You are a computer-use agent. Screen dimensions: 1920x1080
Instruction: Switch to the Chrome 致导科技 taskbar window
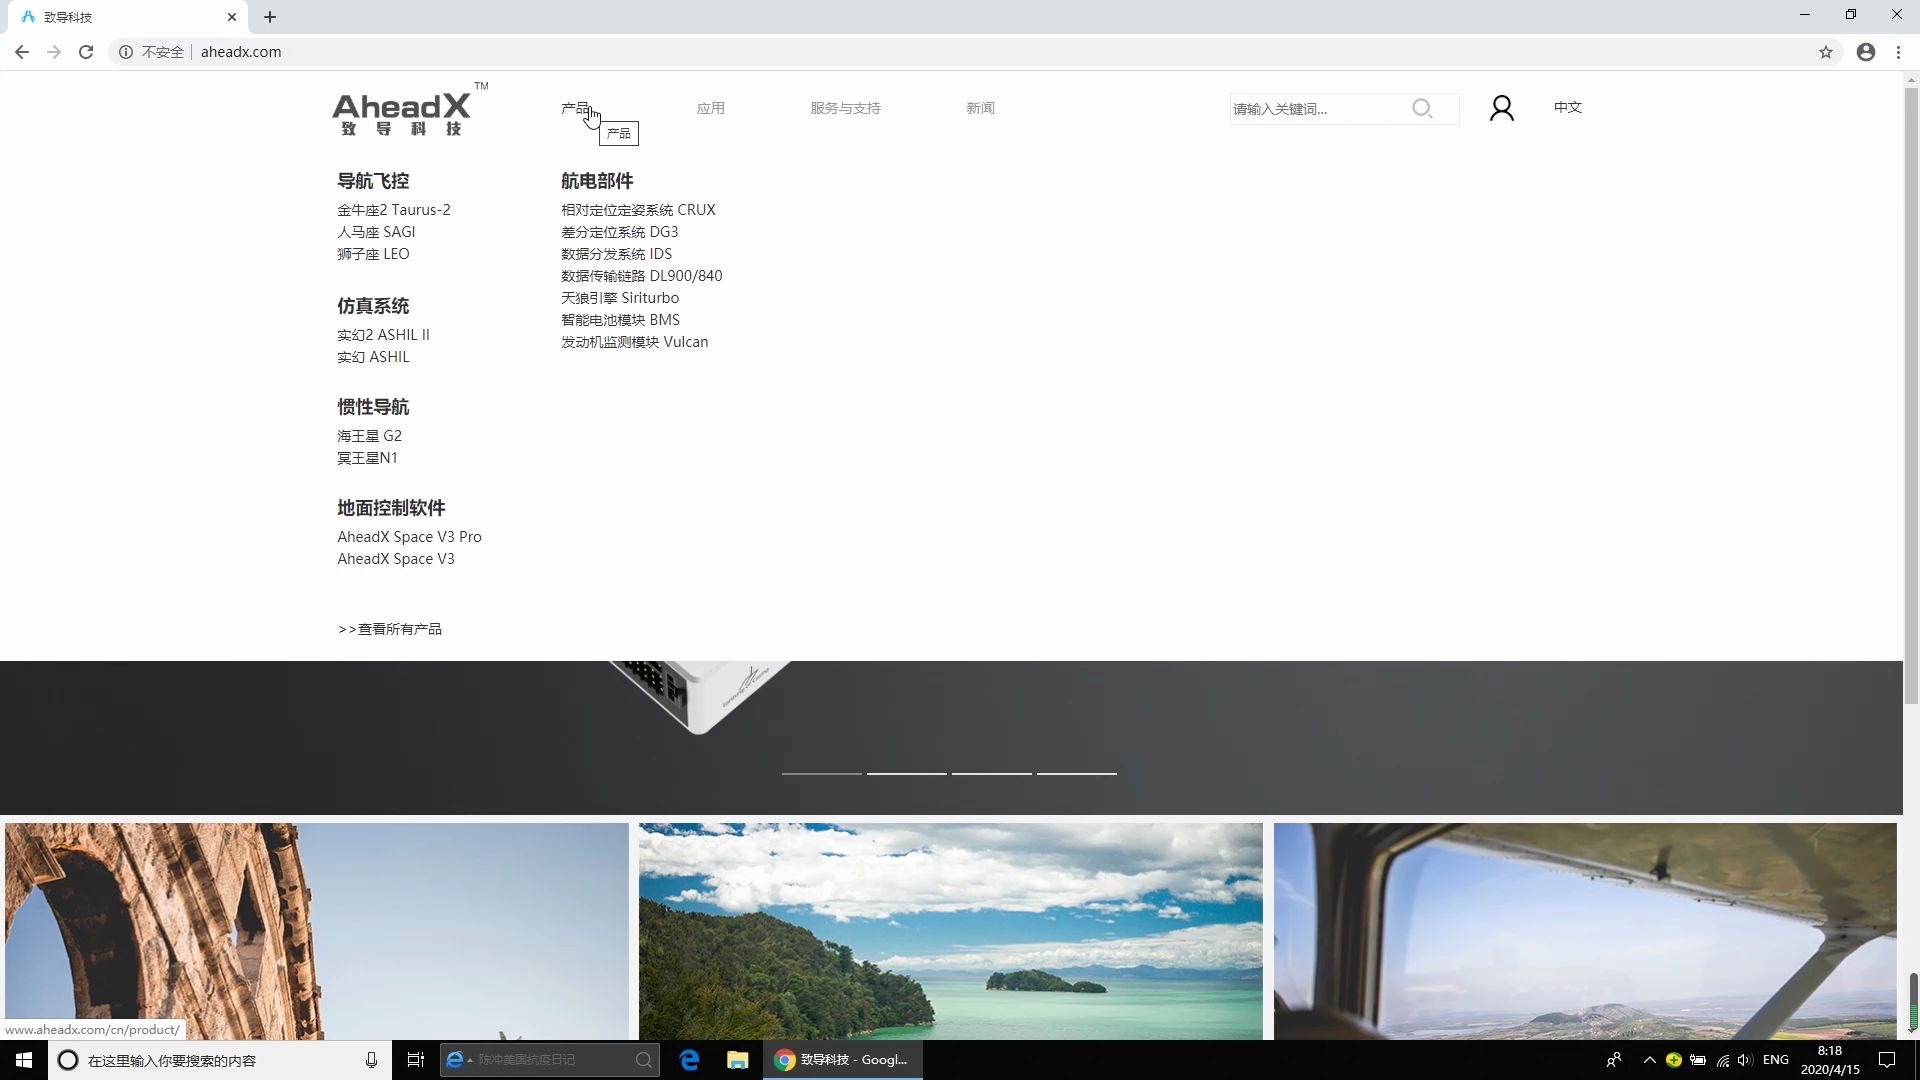(x=843, y=1060)
